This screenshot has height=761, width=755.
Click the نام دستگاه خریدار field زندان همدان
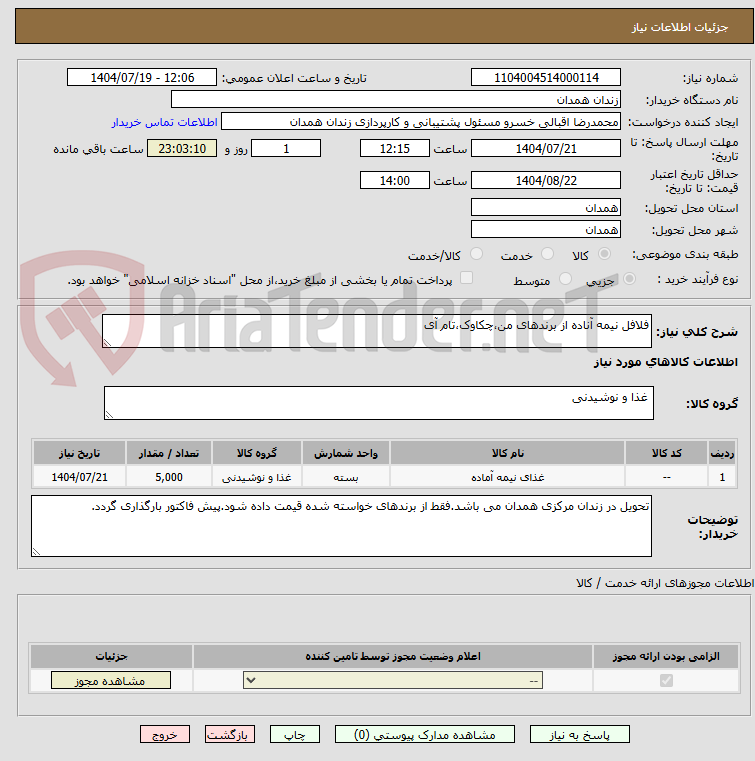(x=396, y=100)
